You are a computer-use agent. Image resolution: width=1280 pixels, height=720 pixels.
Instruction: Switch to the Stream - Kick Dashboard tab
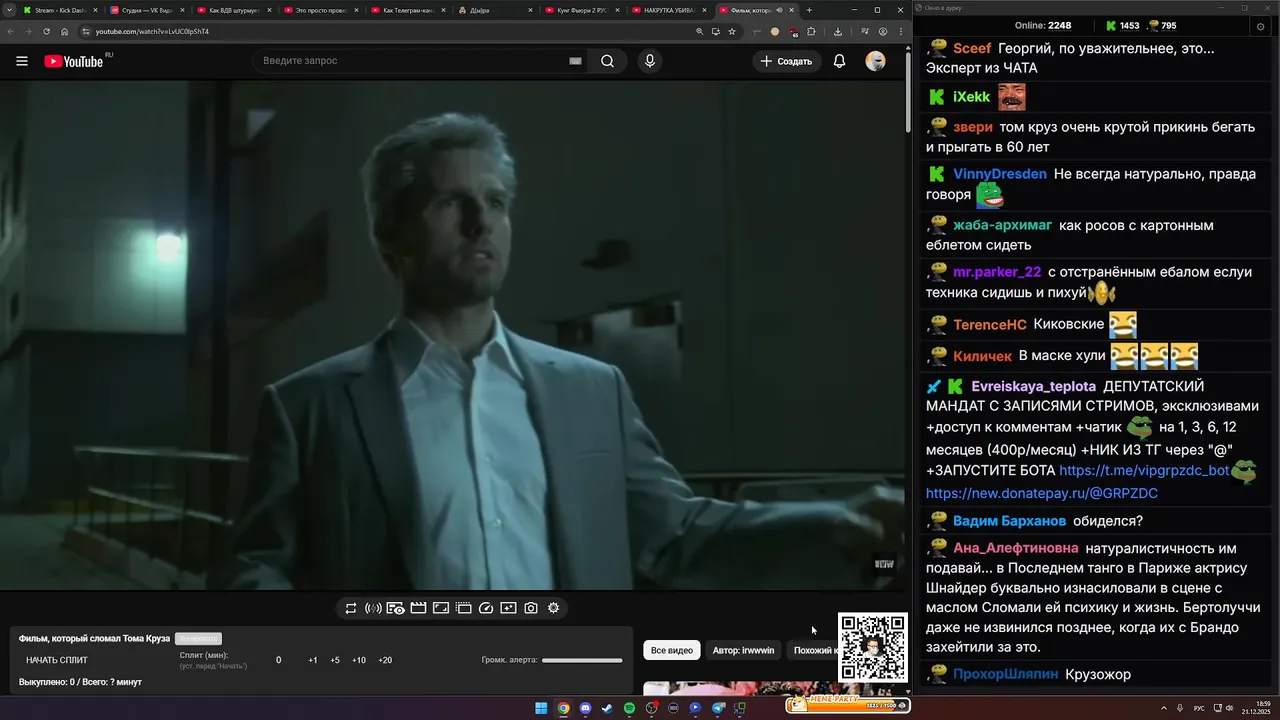click(x=58, y=10)
